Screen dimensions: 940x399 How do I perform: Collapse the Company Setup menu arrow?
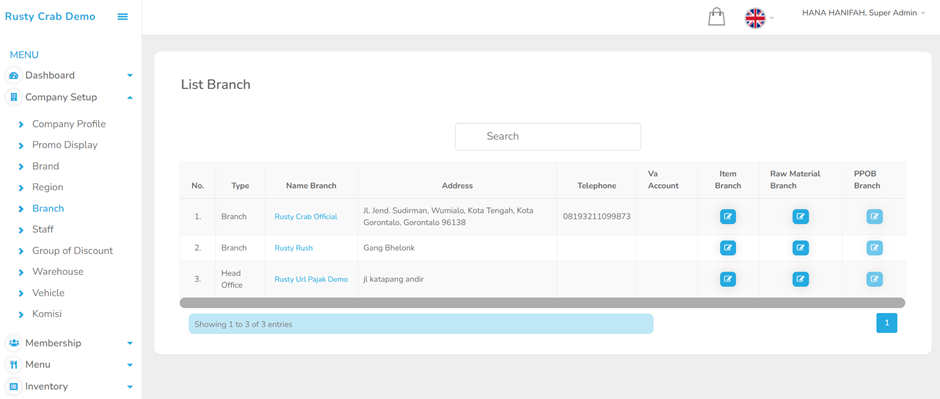129,97
